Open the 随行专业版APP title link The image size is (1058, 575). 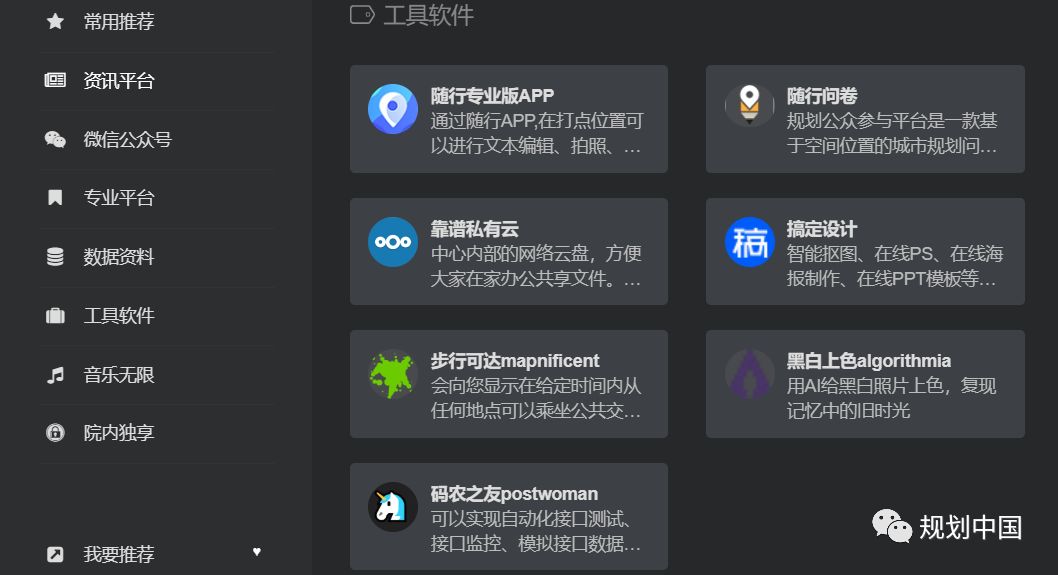[492, 96]
